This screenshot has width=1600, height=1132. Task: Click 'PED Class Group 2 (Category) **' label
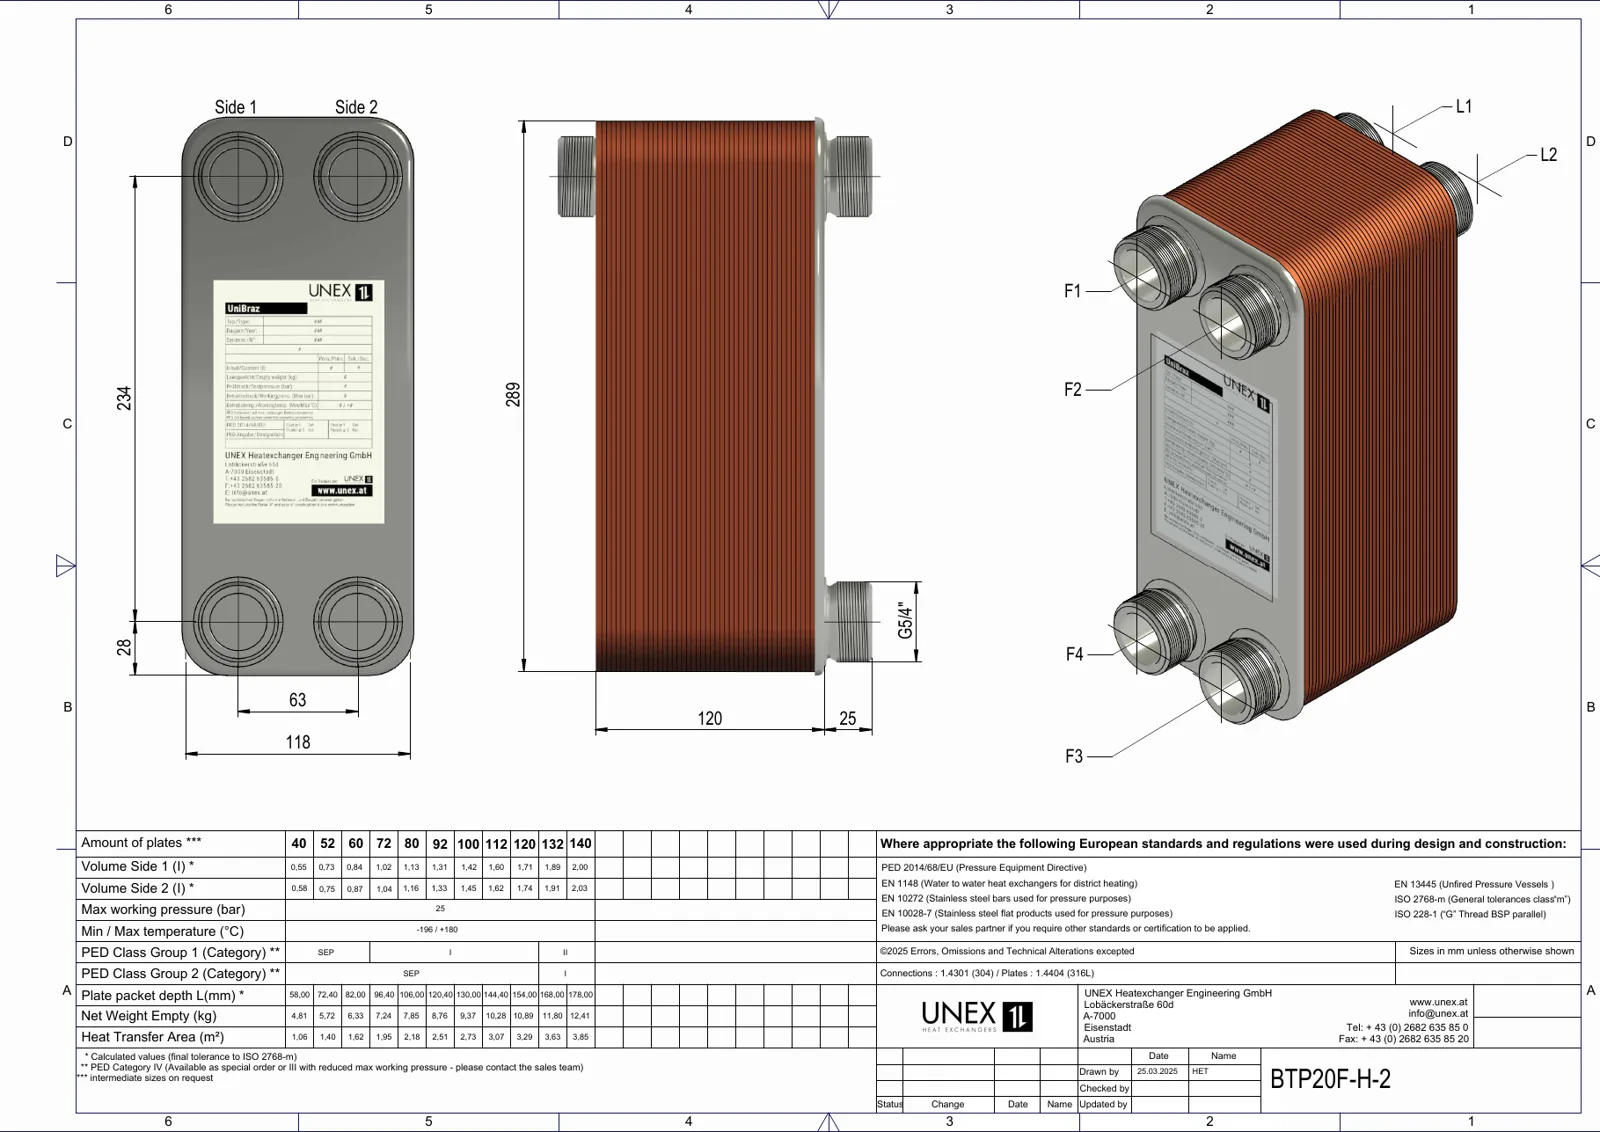click(x=180, y=973)
